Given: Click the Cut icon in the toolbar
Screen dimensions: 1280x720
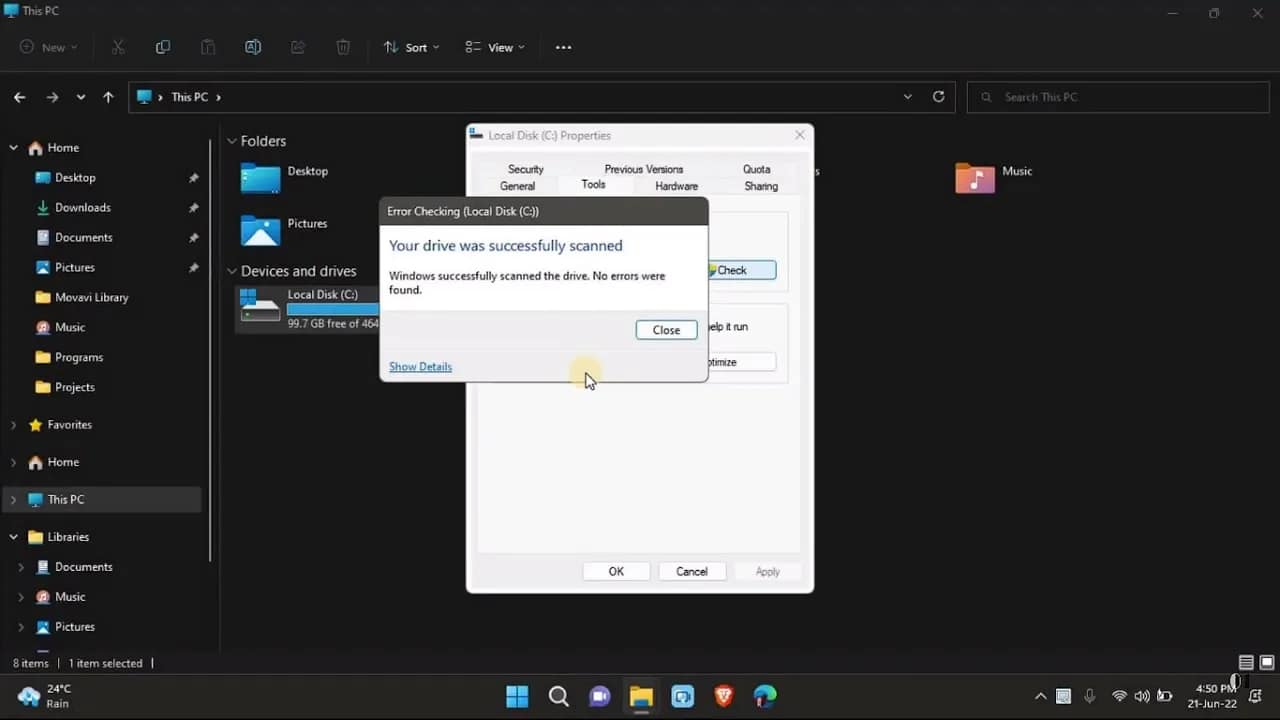Looking at the screenshot, I should 117,47.
